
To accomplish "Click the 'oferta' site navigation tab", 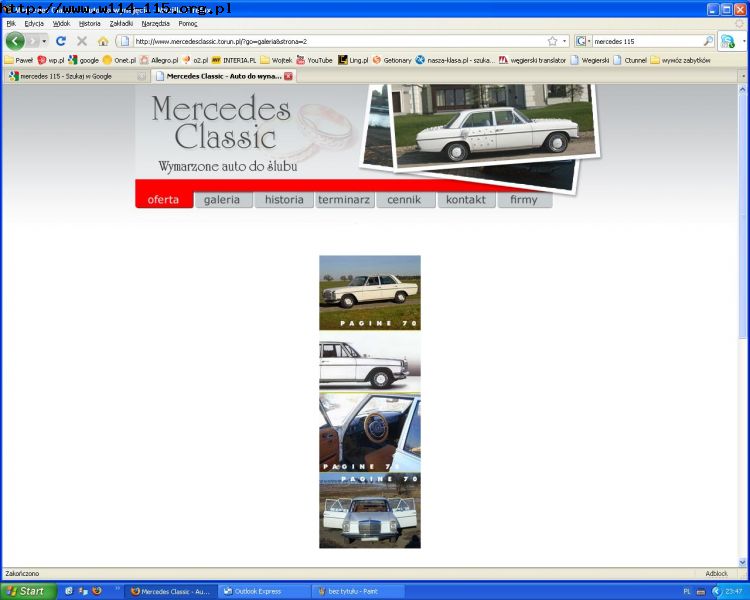I will [x=164, y=200].
